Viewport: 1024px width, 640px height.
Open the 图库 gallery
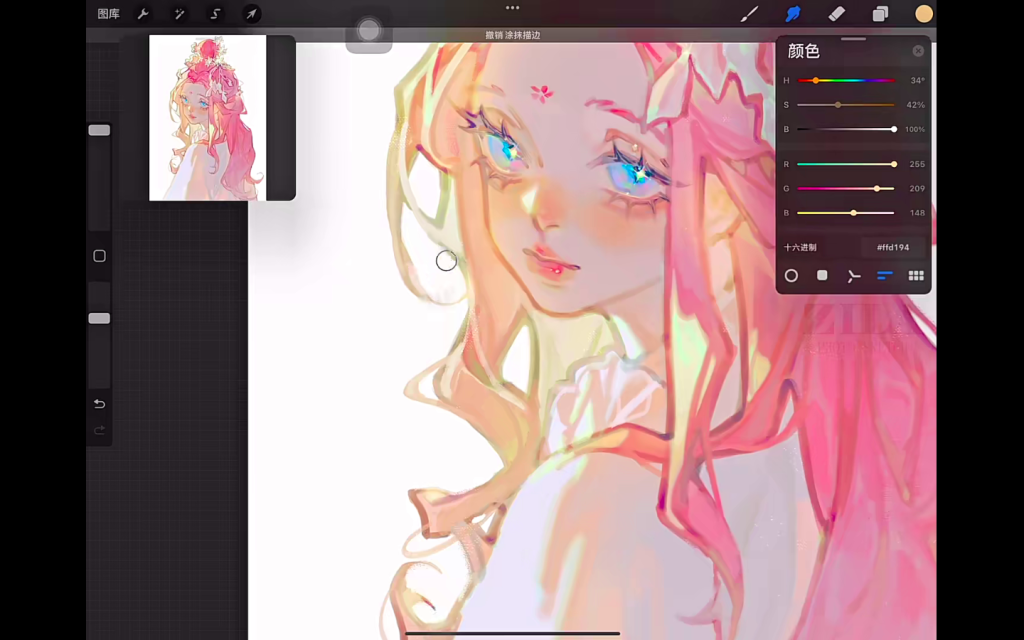(x=108, y=14)
